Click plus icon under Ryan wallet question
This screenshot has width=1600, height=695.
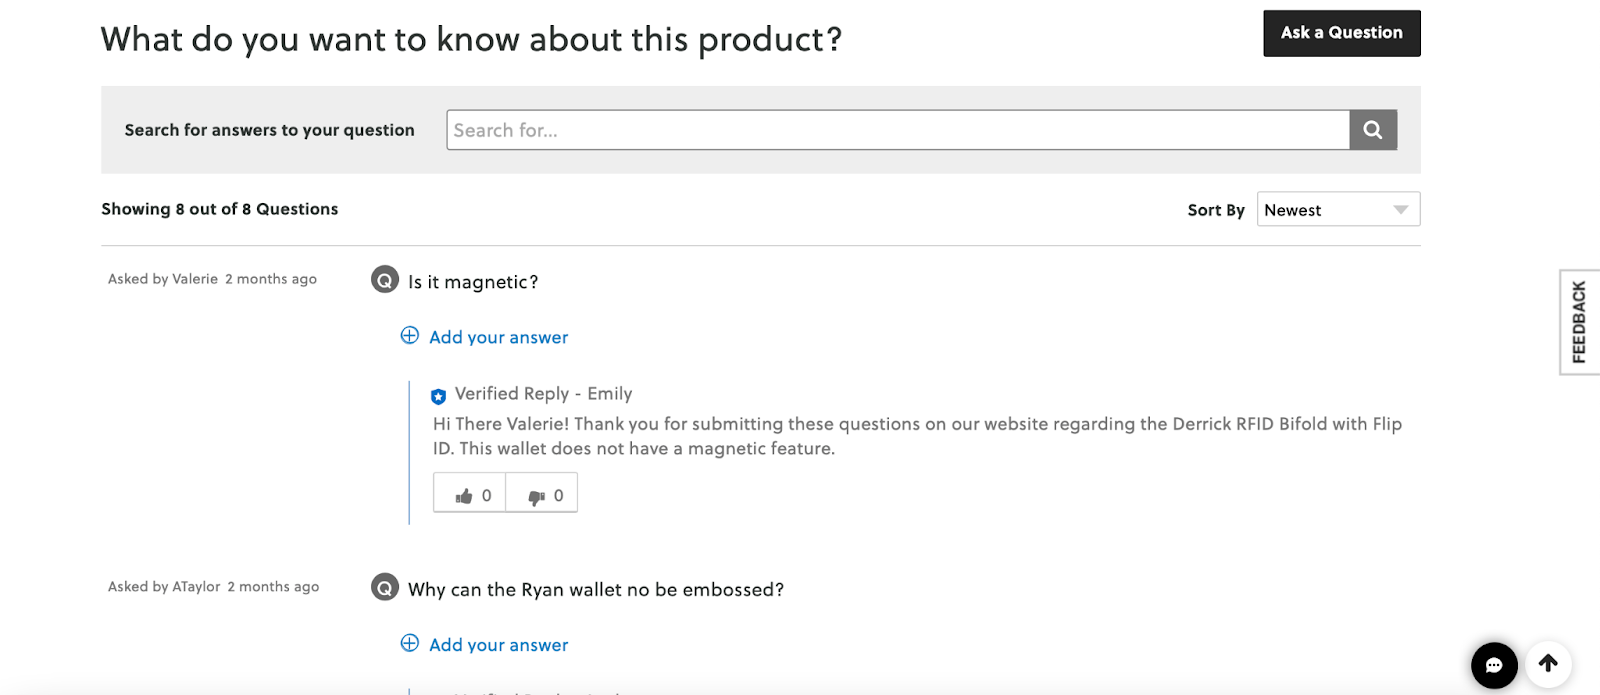click(x=410, y=644)
